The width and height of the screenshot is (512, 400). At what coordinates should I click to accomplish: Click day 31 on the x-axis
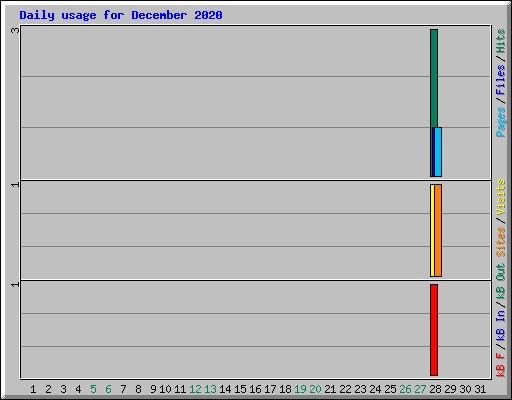tap(480, 389)
